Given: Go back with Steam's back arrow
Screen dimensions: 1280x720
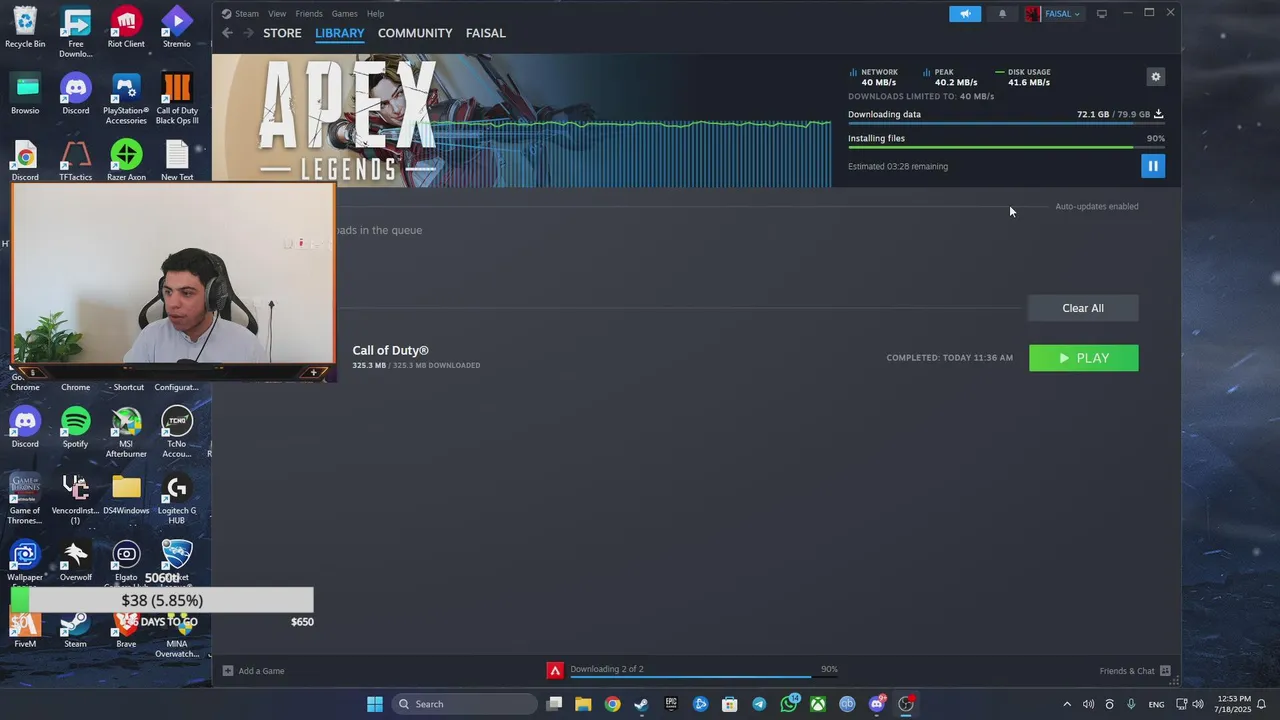Looking at the screenshot, I should click(x=227, y=33).
